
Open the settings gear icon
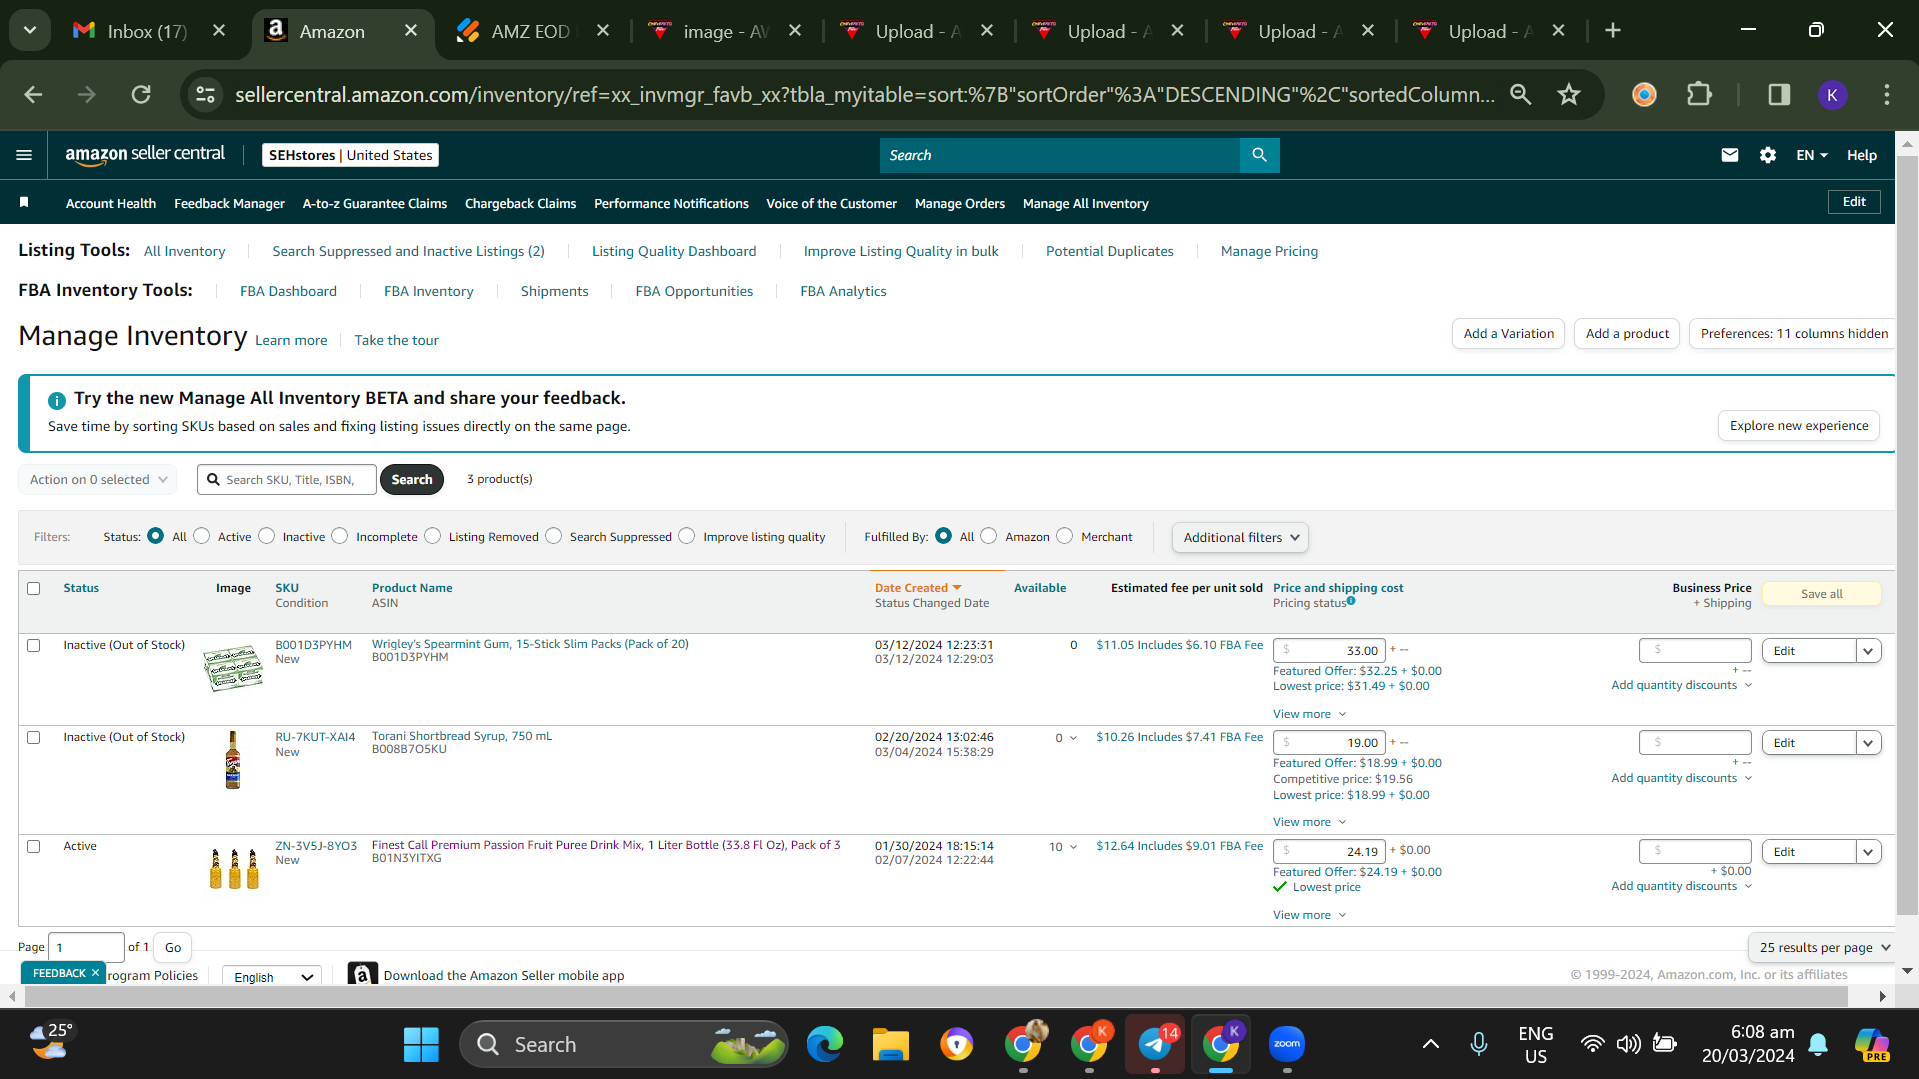[1767, 155]
